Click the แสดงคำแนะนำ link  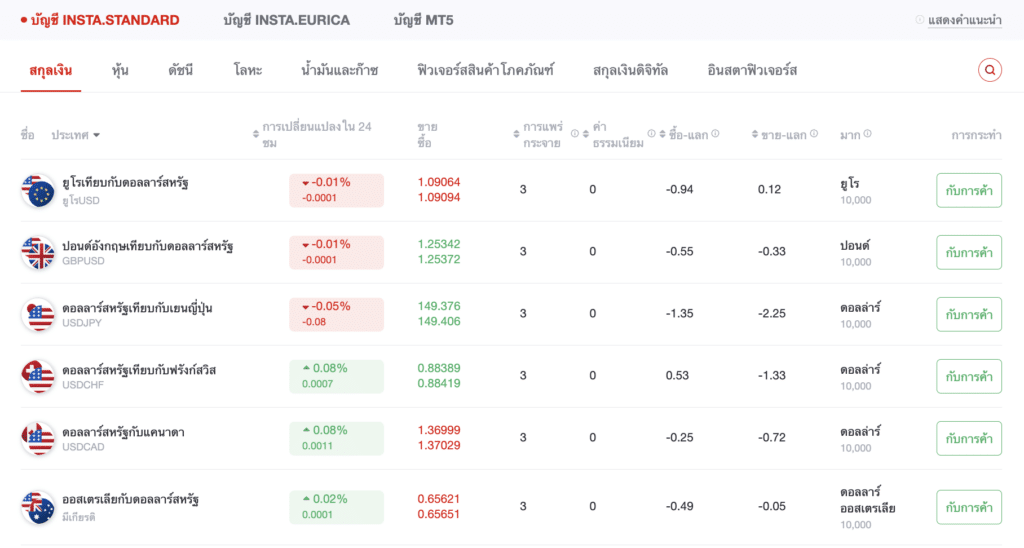point(964,20)
